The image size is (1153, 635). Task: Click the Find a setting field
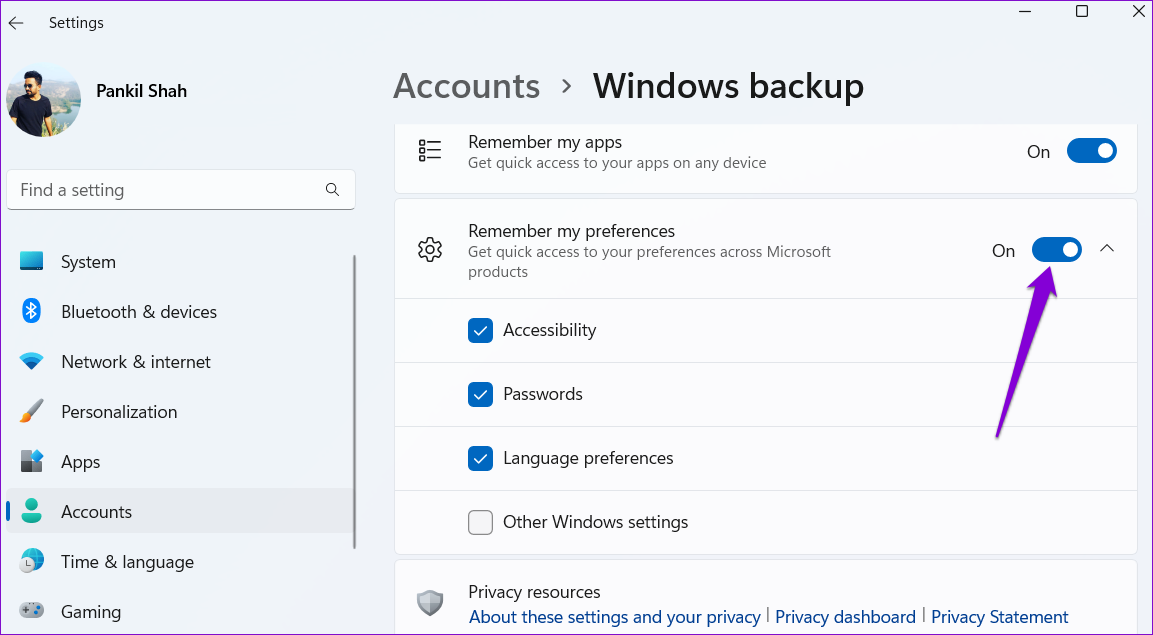(x=165, y=190)
